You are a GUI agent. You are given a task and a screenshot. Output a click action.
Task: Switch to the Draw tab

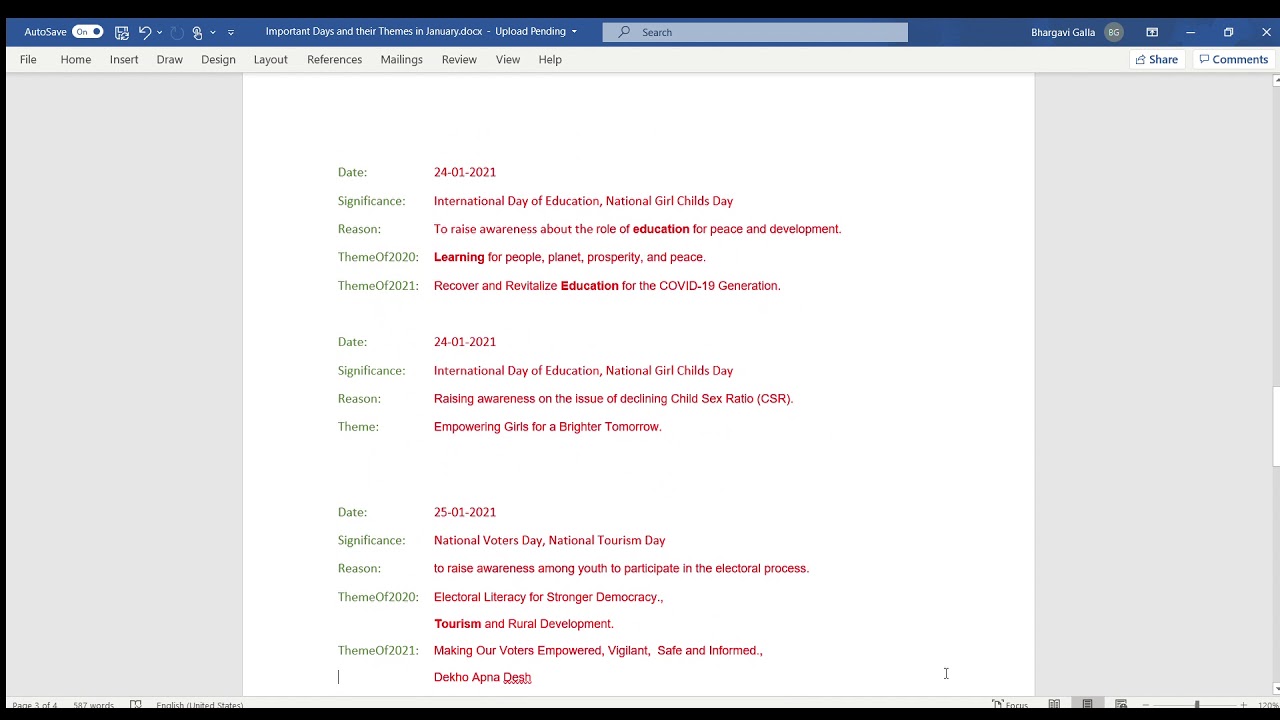pyautogui.click(x=169, y=59)
